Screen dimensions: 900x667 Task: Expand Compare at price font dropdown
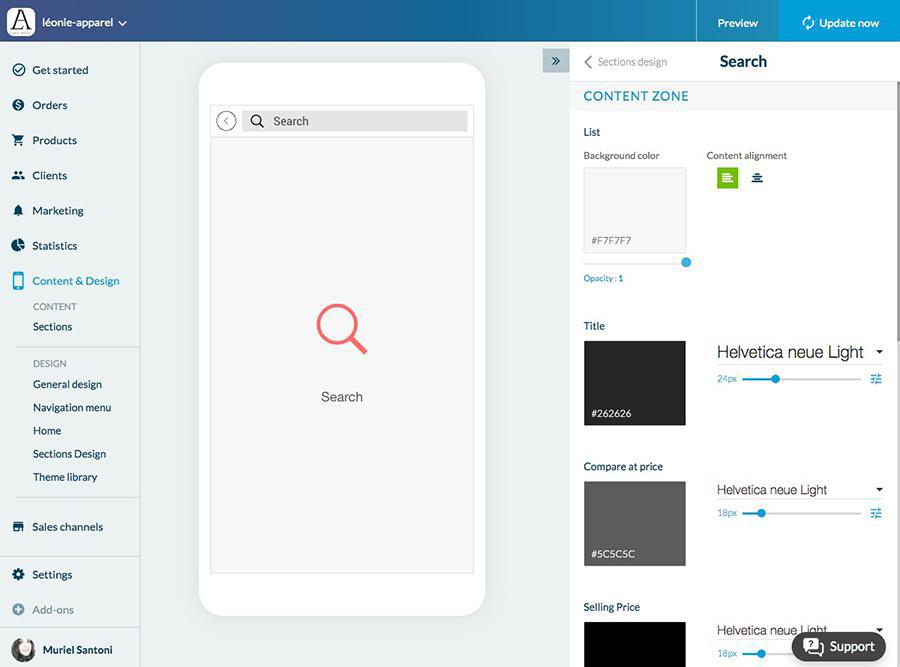tap(800, 490)
